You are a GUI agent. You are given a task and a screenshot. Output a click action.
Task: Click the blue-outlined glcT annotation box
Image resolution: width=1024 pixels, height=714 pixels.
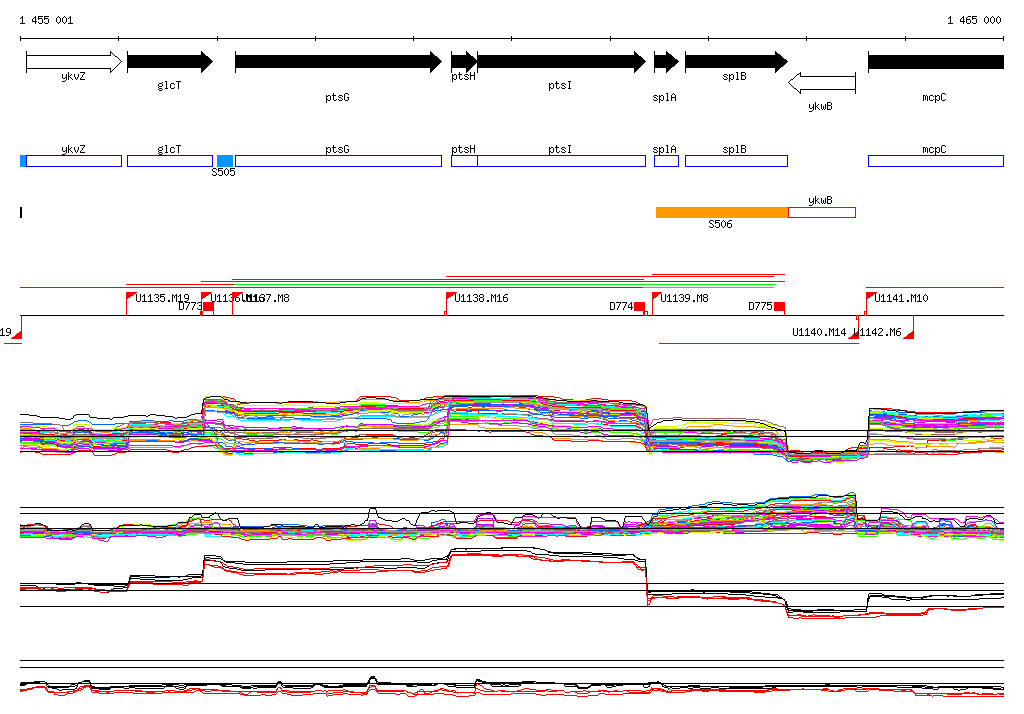point(170,161)
